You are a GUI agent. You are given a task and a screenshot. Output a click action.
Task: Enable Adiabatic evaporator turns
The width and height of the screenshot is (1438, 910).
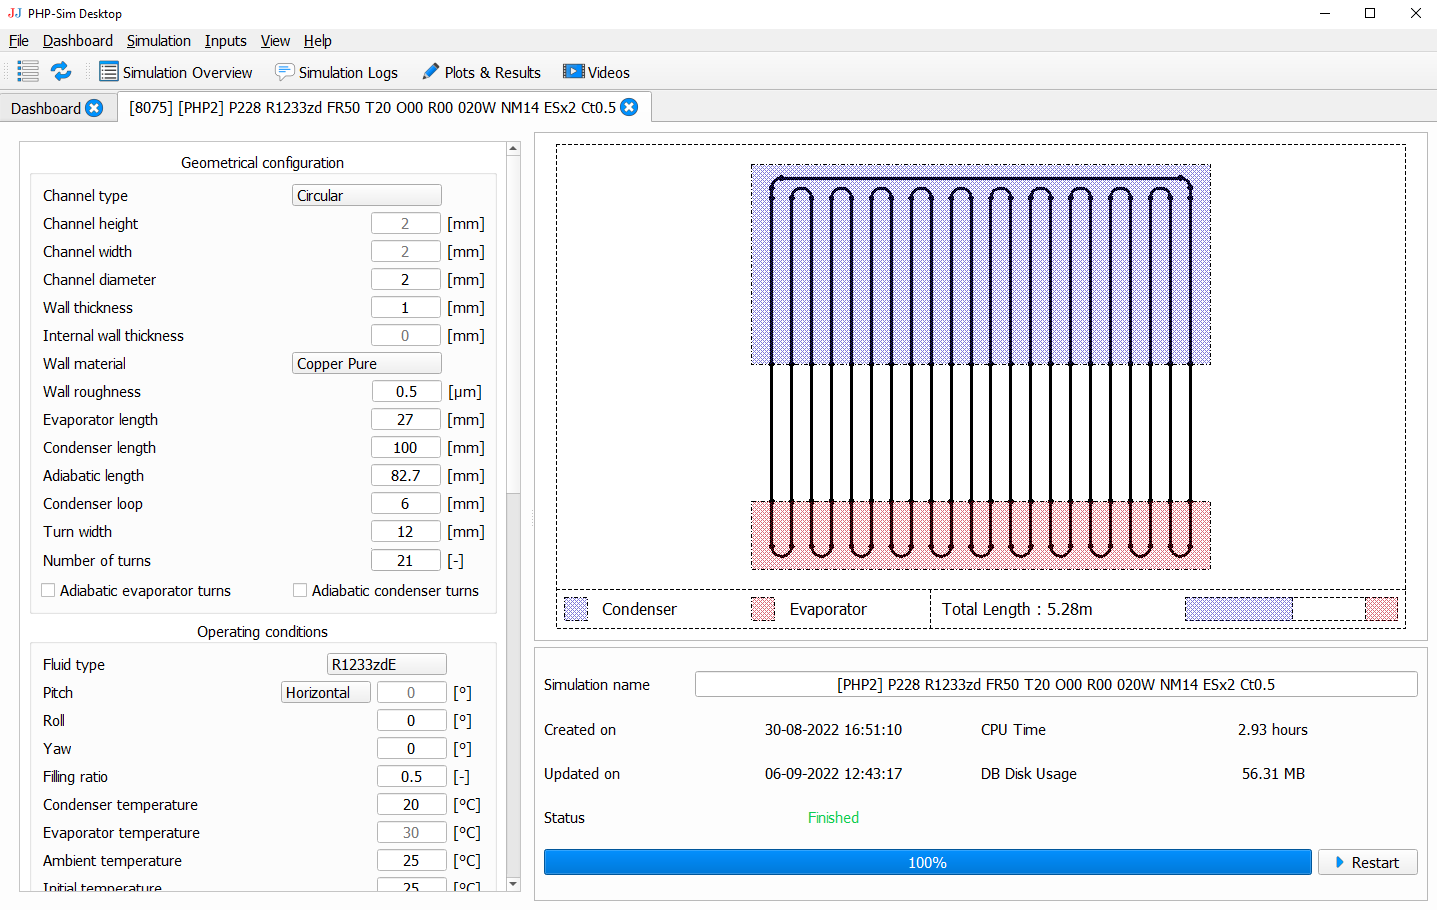point(47,590)
